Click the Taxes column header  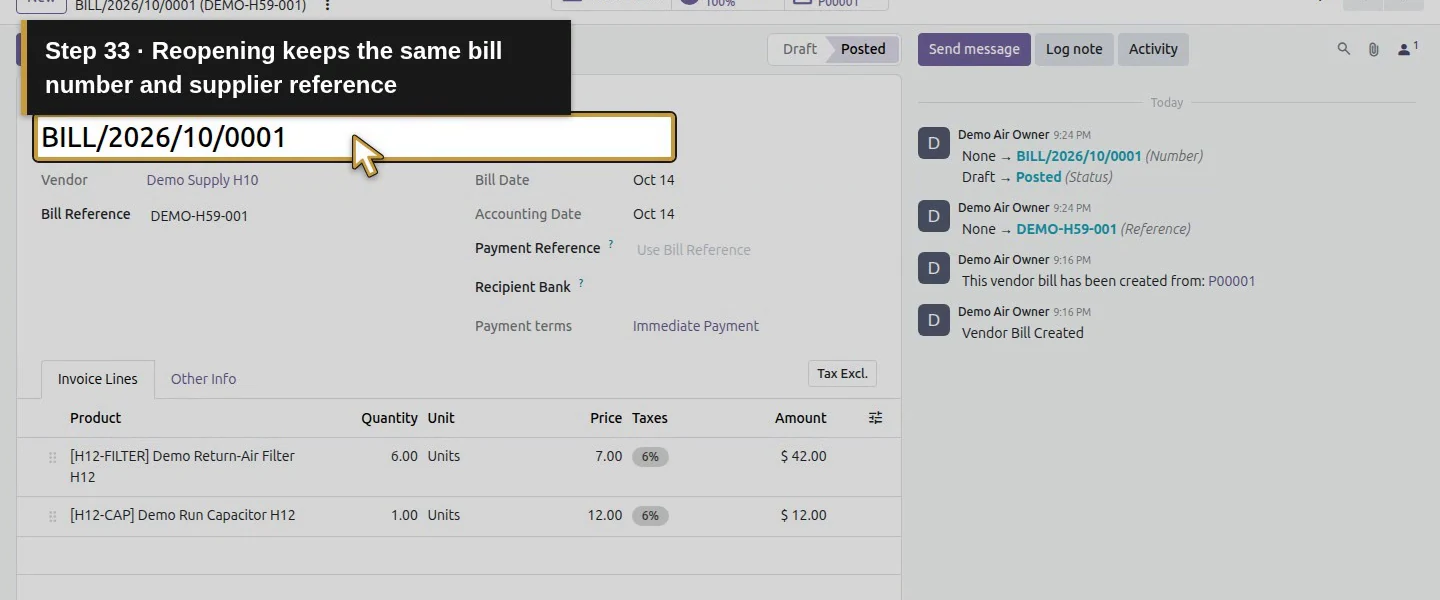[x=650, y=418]
